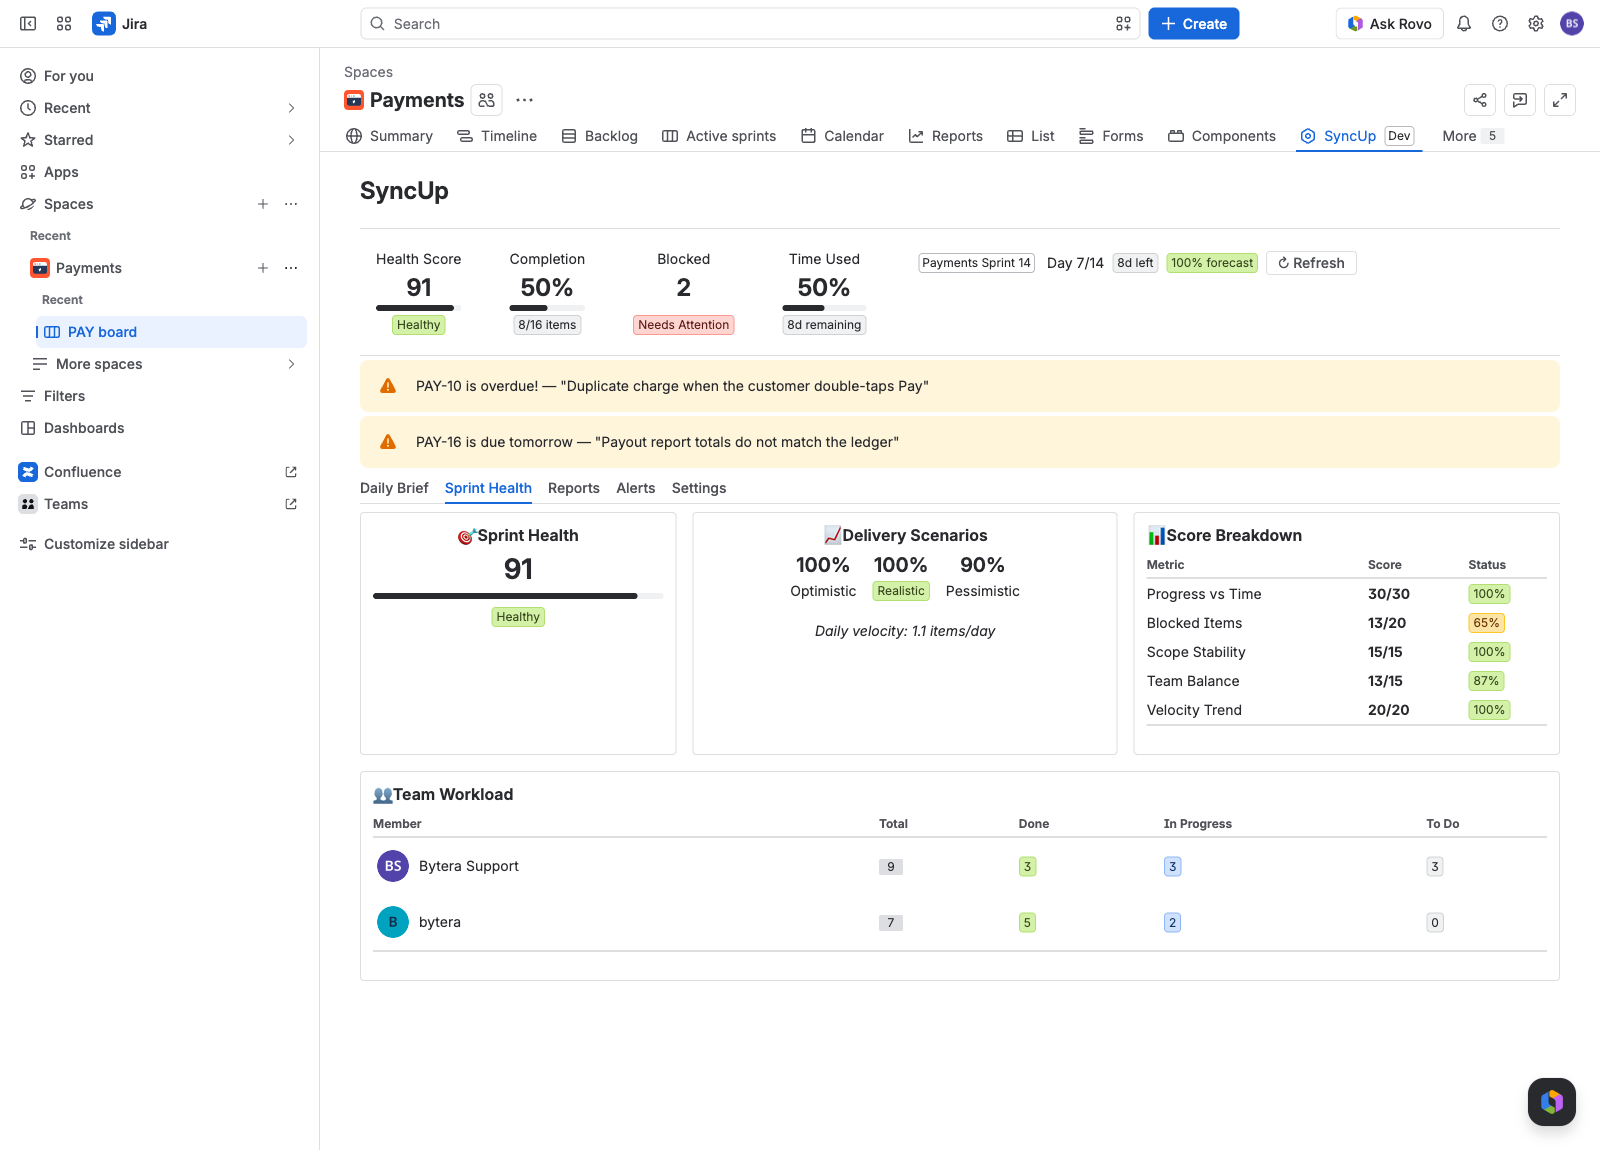1600x1150 pixels.
Task: Open the PAY board item
Action: [171, 332]
